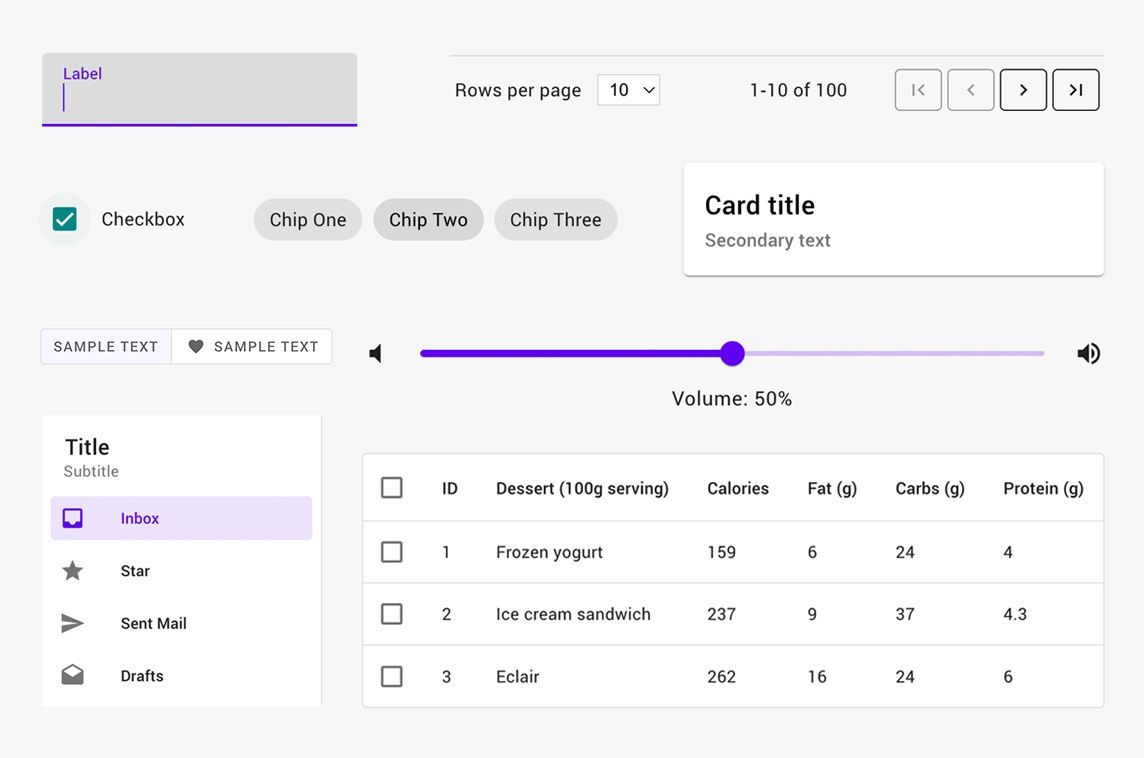Click the first page pagination icon
Screen dimensions: 1144x758
918,90
